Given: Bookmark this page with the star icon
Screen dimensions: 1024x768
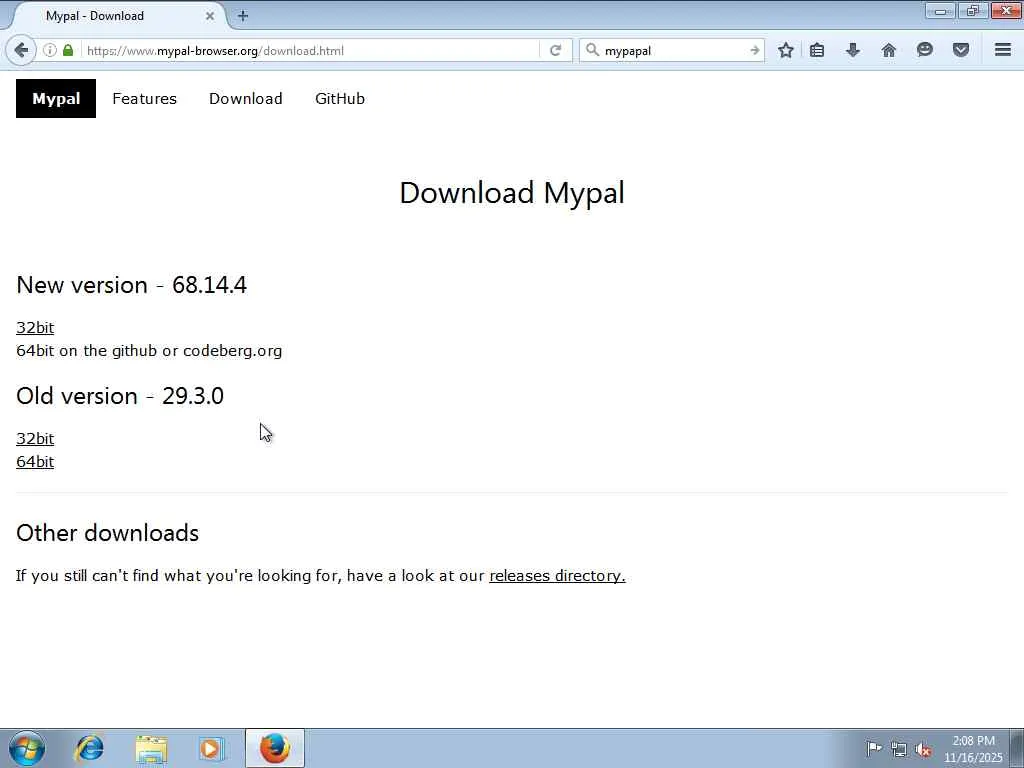Looking at the screenshot, I should point(786,50).
